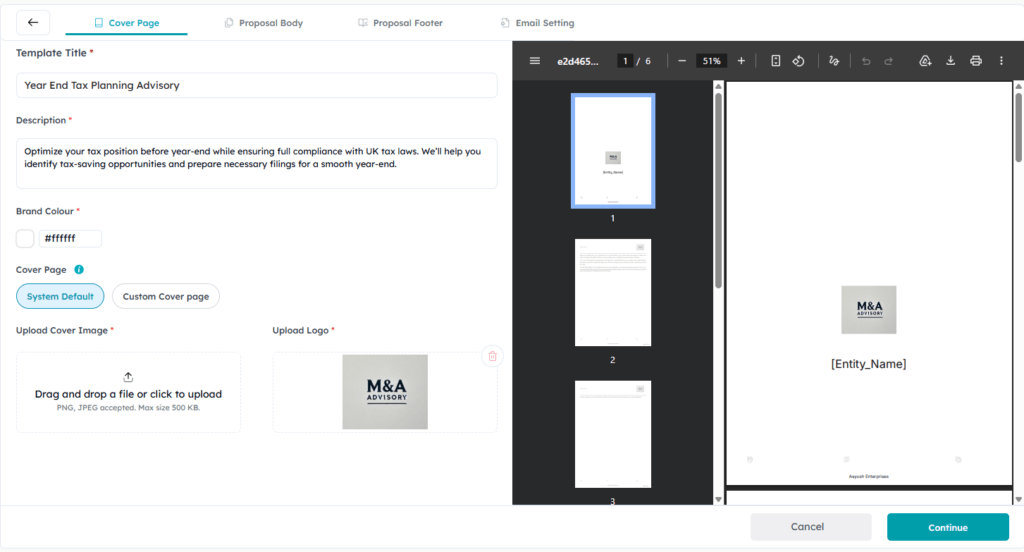The height and width of the screenshot is (552, 1024).
Task: Select page 2 thumbnail in PDF sidebar
Action: point(613,293)
